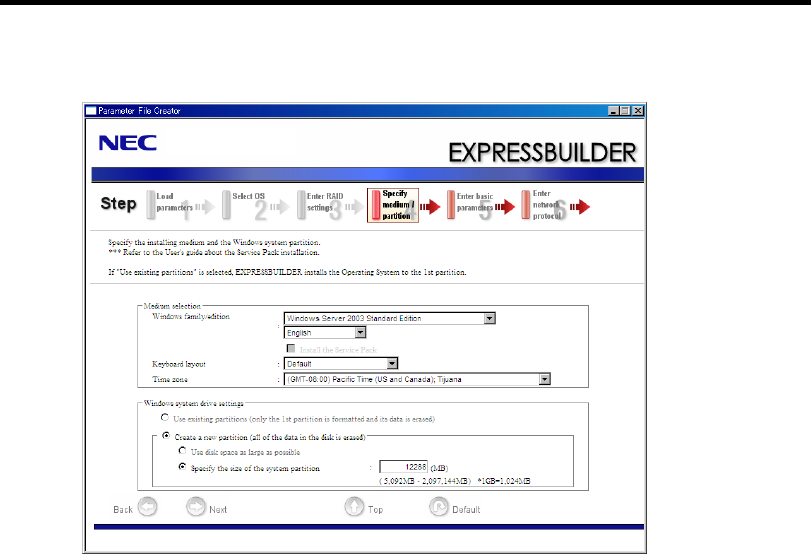Click the Default reset icon
Screen dimensions: 811x554
coord(439,507)
